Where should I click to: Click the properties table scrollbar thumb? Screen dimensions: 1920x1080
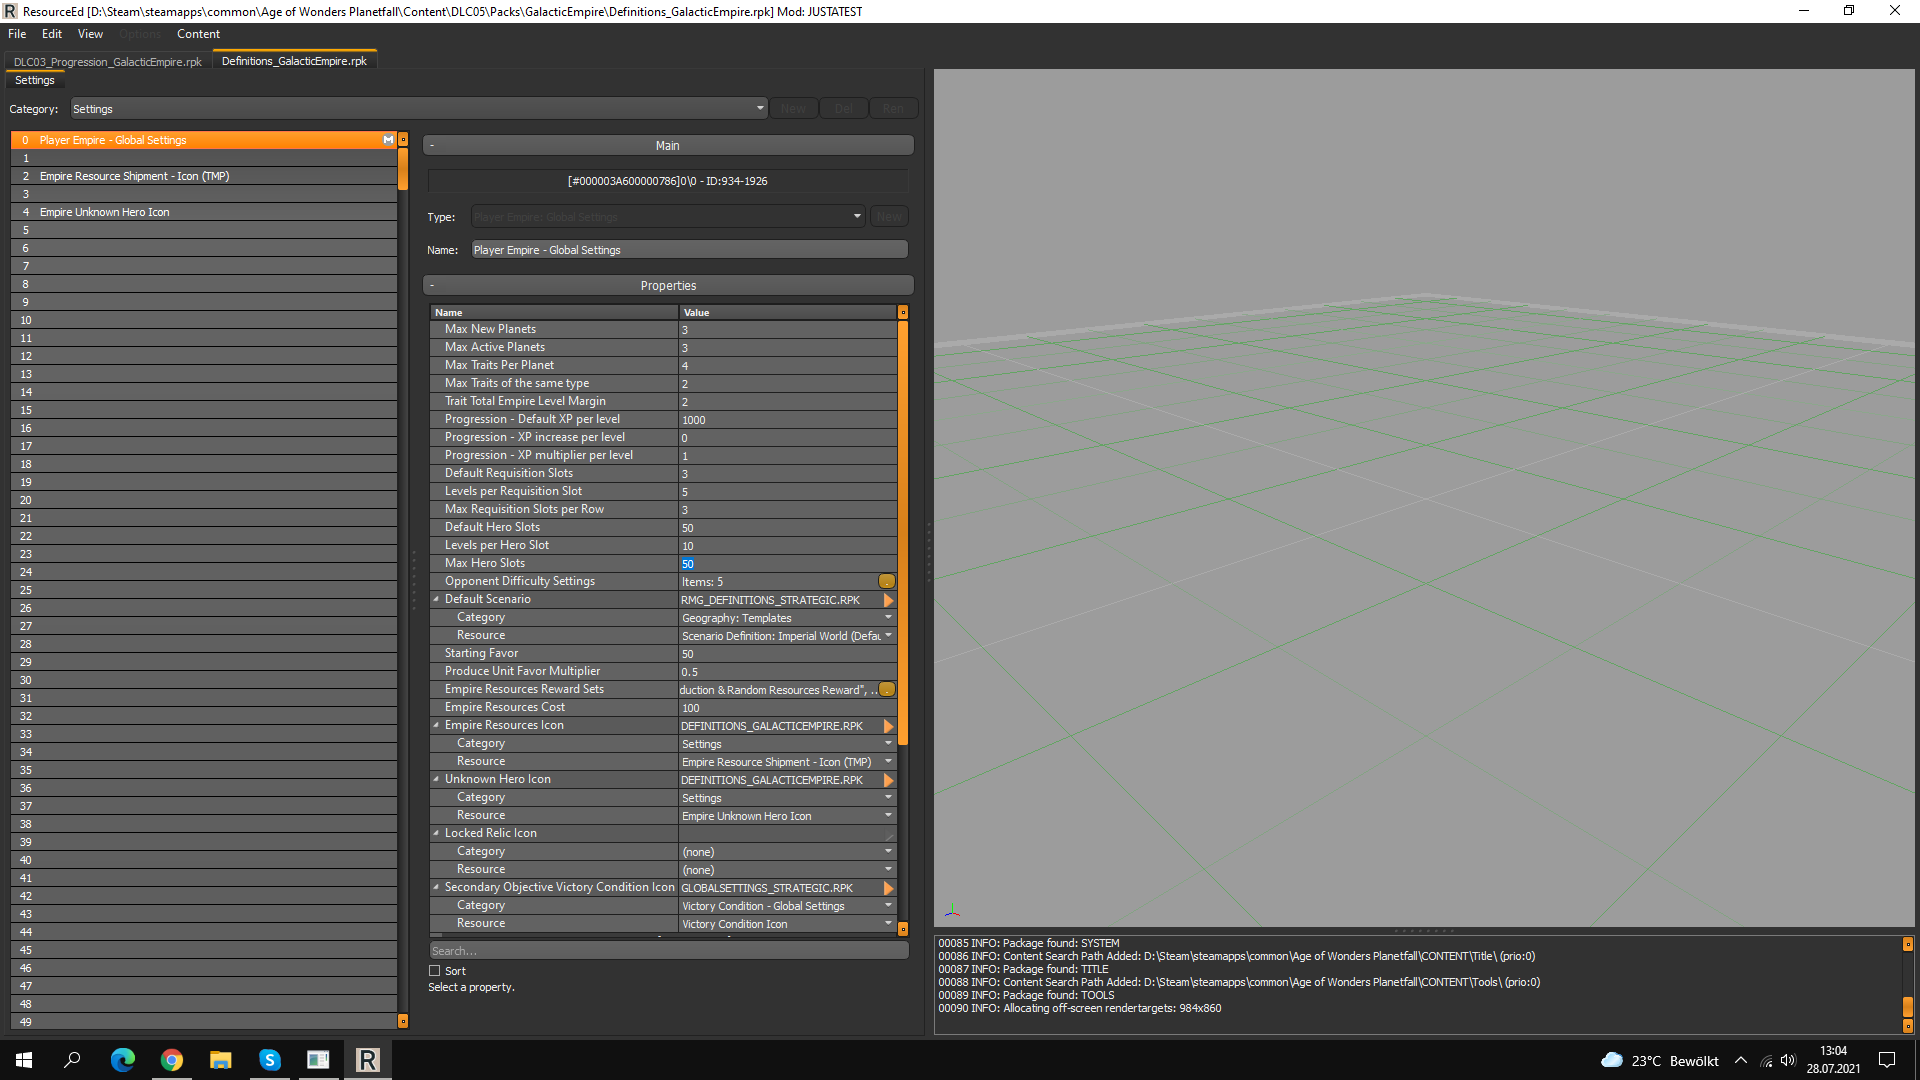(x=903, y=533)
